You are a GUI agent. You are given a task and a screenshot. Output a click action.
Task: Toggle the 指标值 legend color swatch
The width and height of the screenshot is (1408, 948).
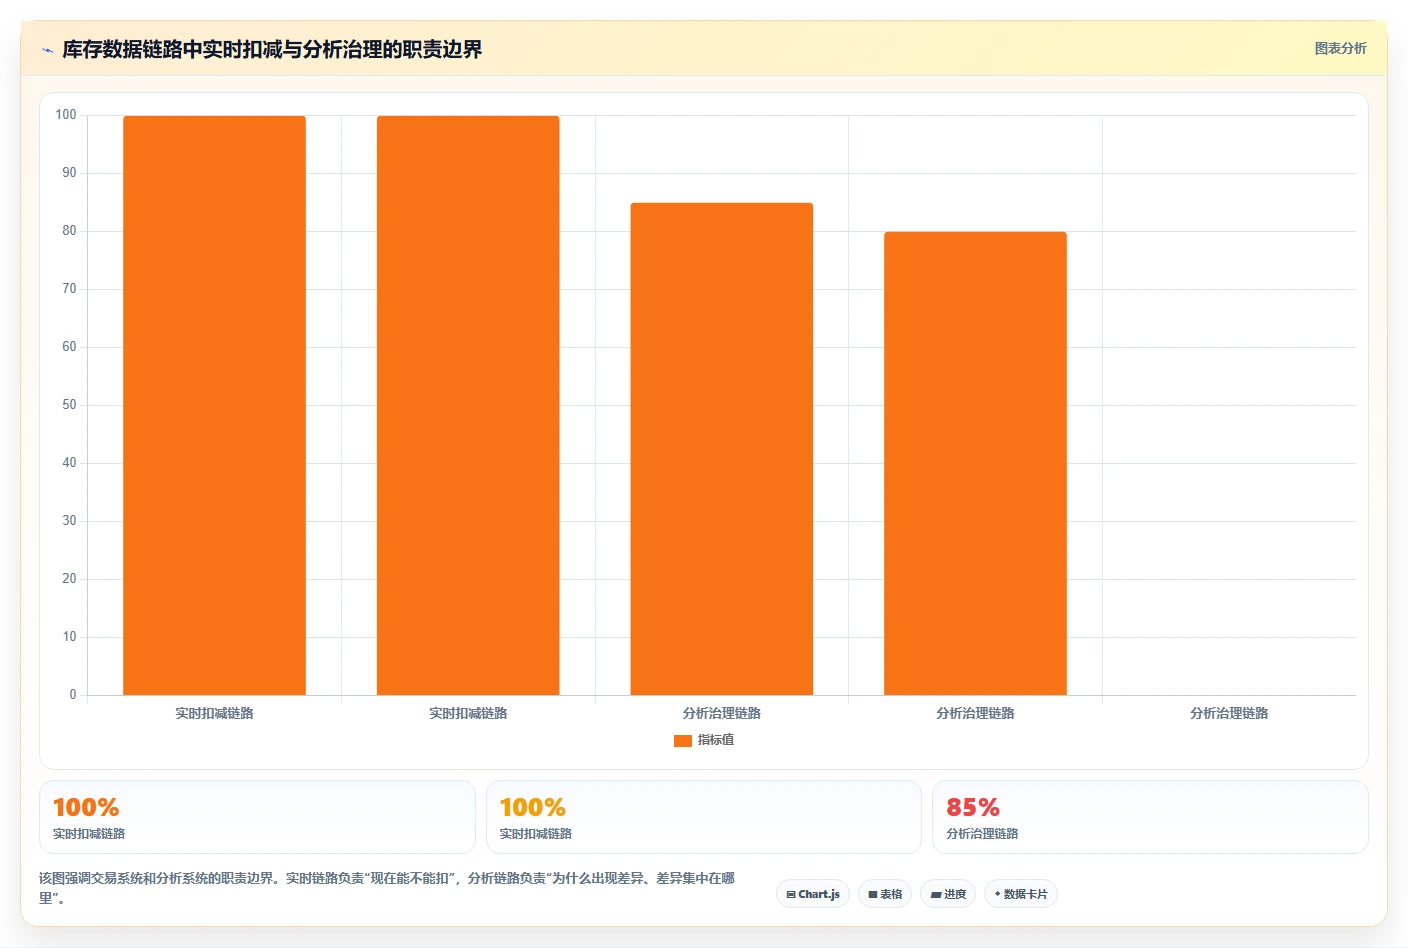point(683,741)
